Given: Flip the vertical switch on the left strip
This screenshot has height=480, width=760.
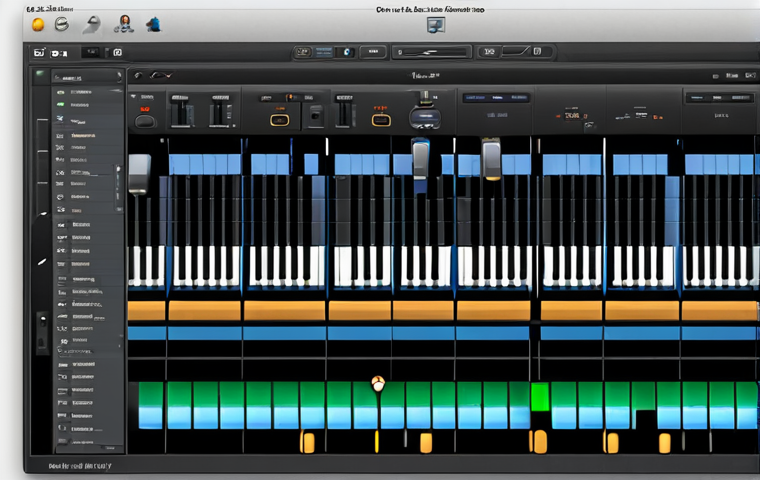Looking at the screenshot, I should tap(43, 333).
